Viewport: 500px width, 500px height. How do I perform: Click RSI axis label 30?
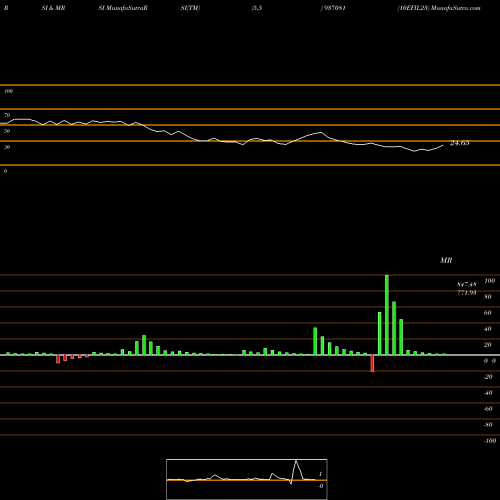pos(7,147)
